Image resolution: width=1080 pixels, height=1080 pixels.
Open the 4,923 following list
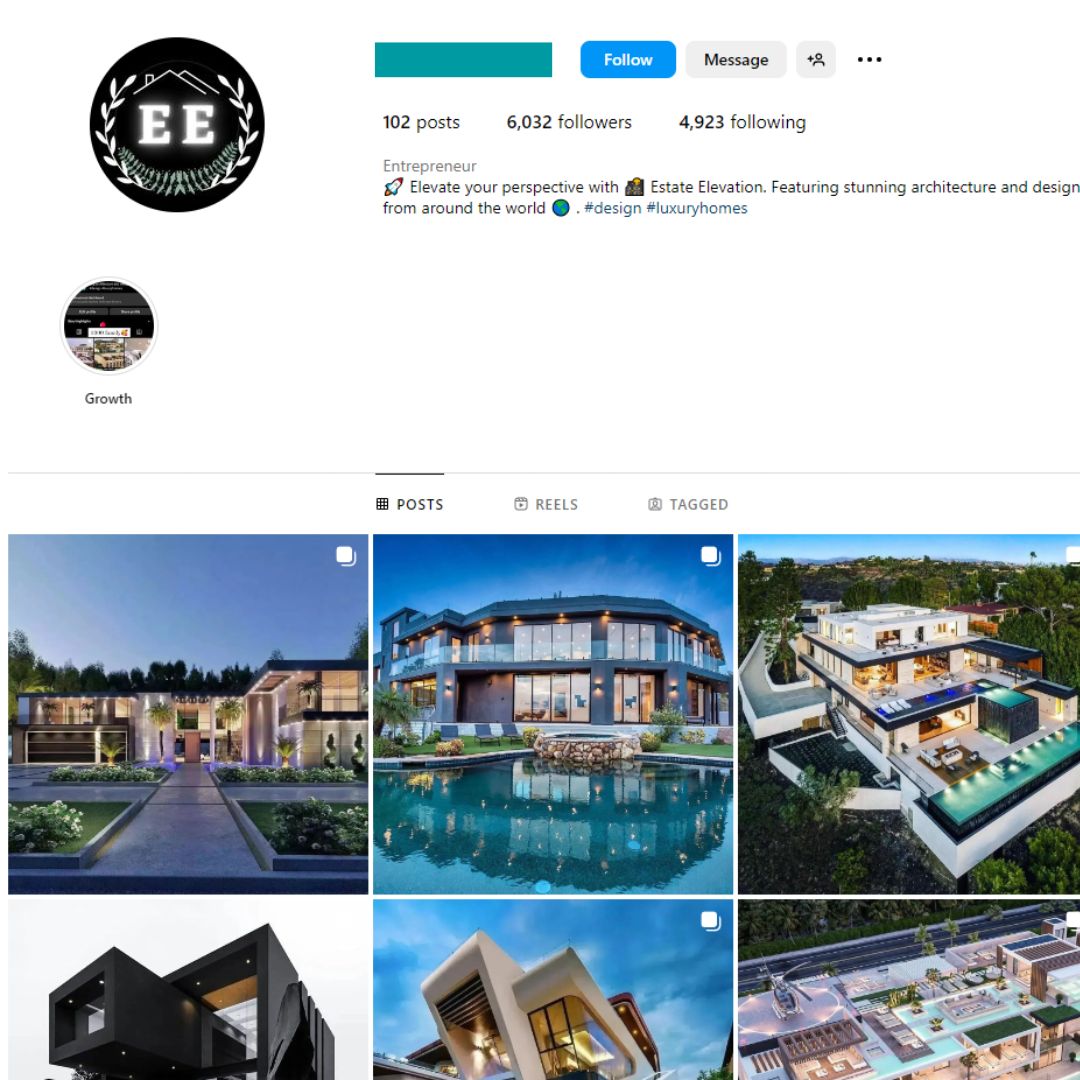click(742, 122)
